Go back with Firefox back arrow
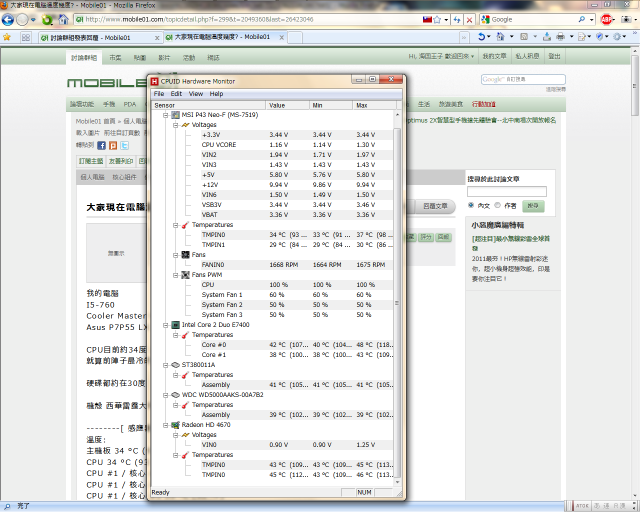Screen dimensions: 640x512 point(8,19)
